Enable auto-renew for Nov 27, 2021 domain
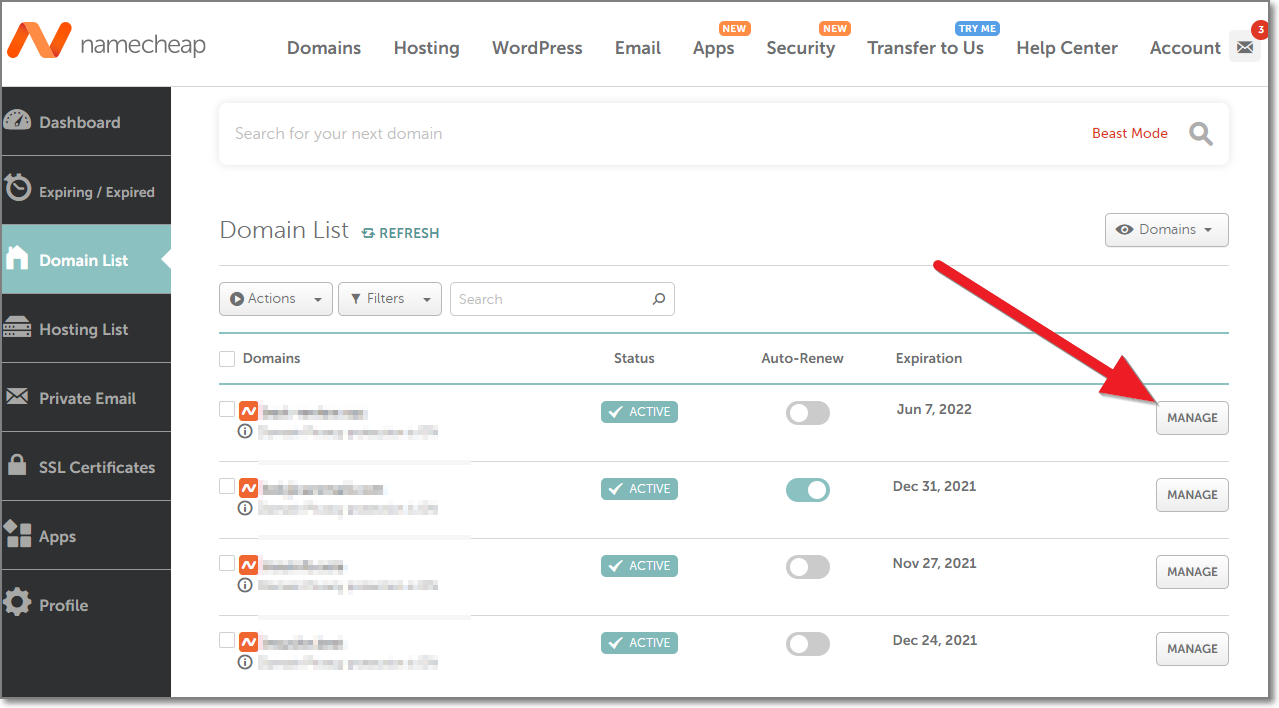1279x708 pixels. 808,567
